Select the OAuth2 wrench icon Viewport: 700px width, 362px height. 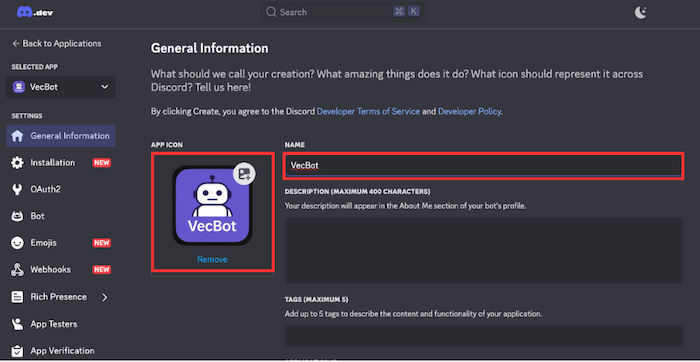coord(17,189)
